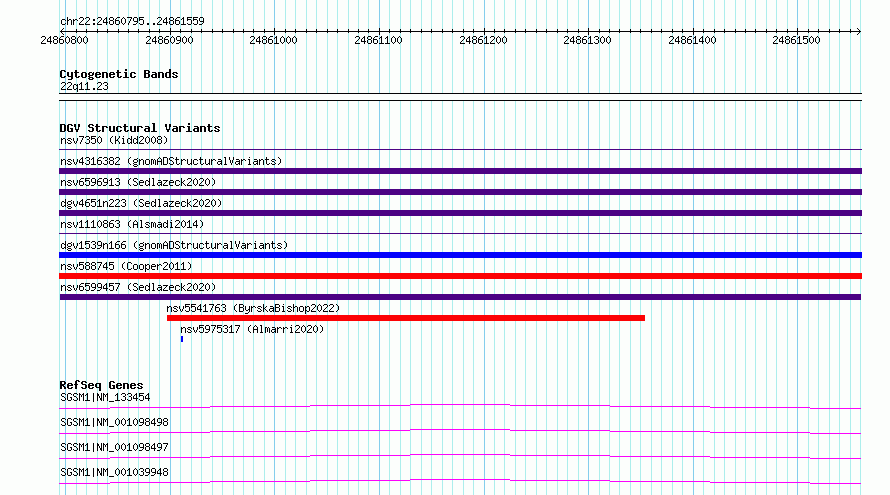Image resolution: width=890 pixels, height=495 pixels.
Task: Click ruler position 24861300
Action: tap(587, 40)
